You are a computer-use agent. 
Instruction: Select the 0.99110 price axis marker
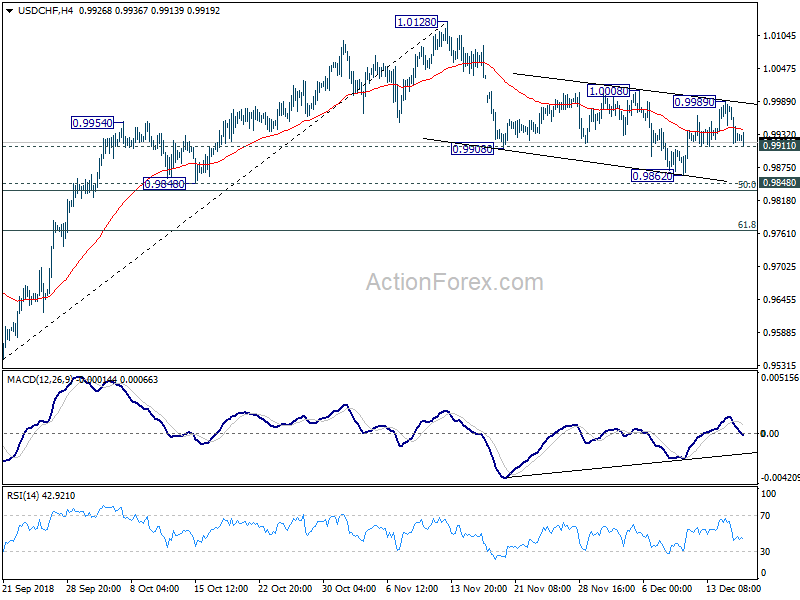(x=779, y=146)
